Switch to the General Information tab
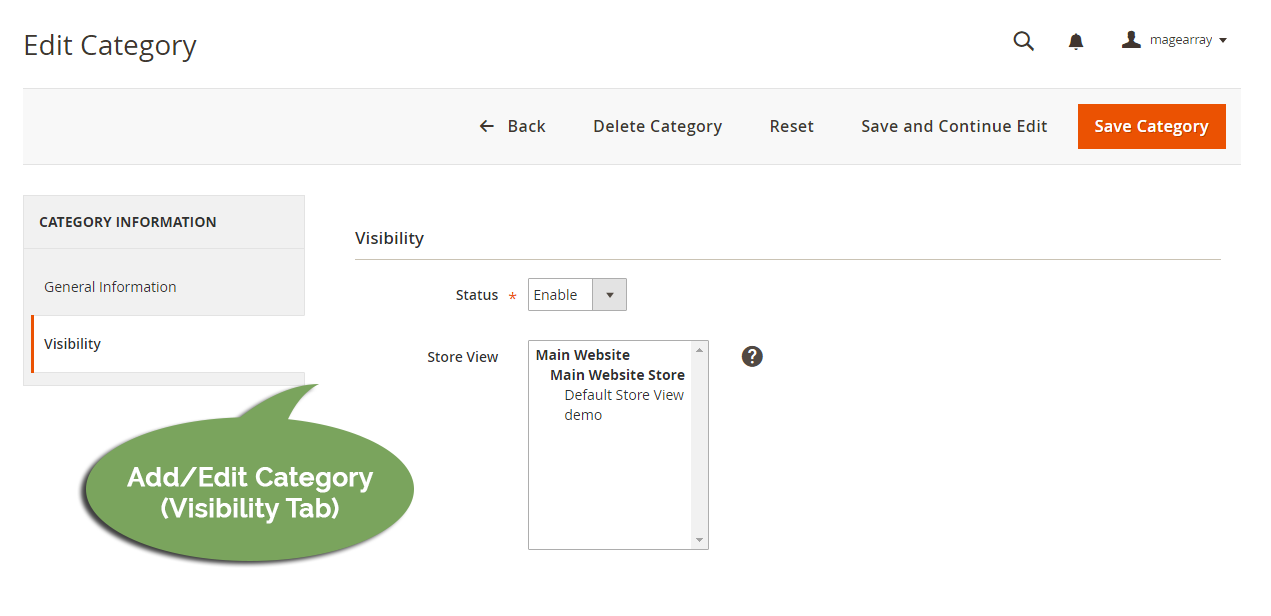Screen dimensions: 1271x616 click(109, 286)
